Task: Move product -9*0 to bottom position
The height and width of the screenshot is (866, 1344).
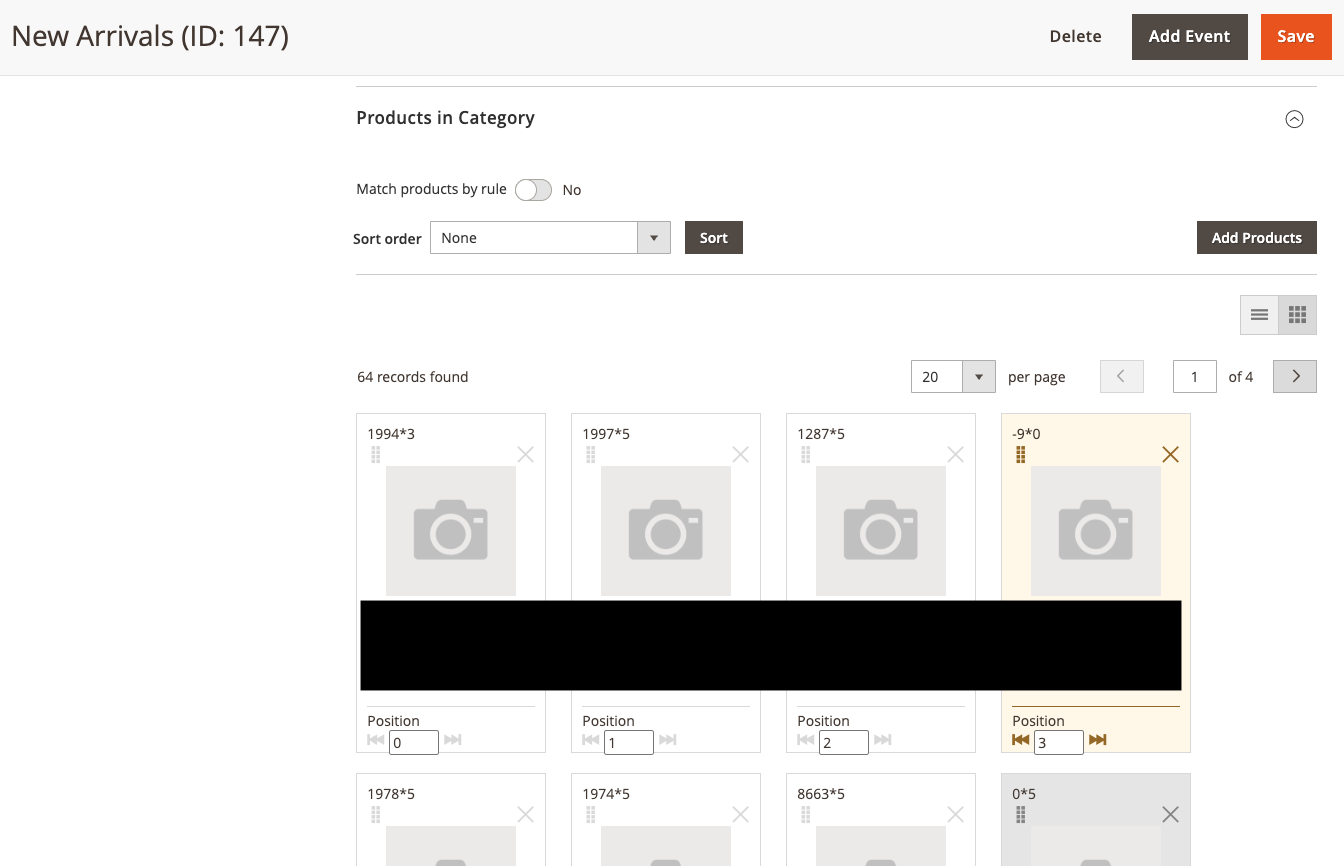Action: click(x=1097, y=740)
